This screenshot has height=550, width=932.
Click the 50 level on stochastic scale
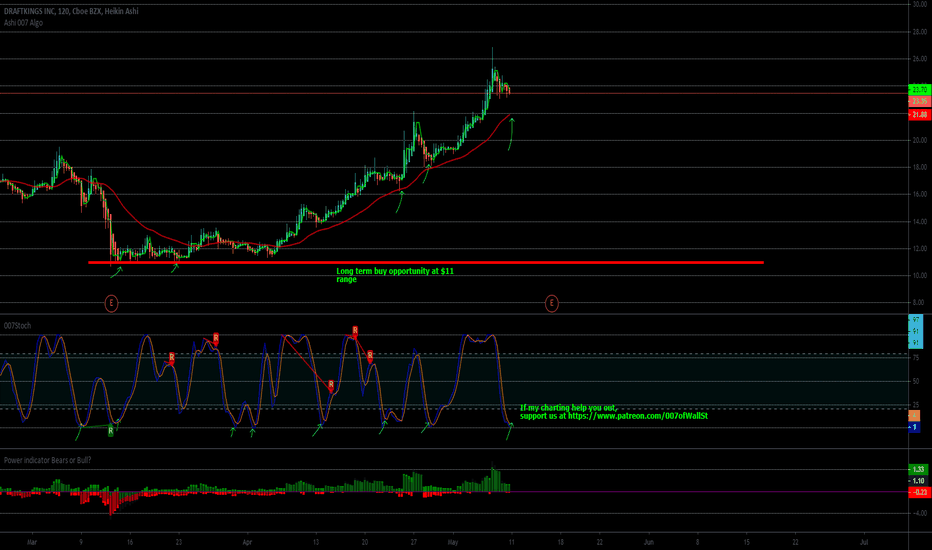tap(915, 381)
